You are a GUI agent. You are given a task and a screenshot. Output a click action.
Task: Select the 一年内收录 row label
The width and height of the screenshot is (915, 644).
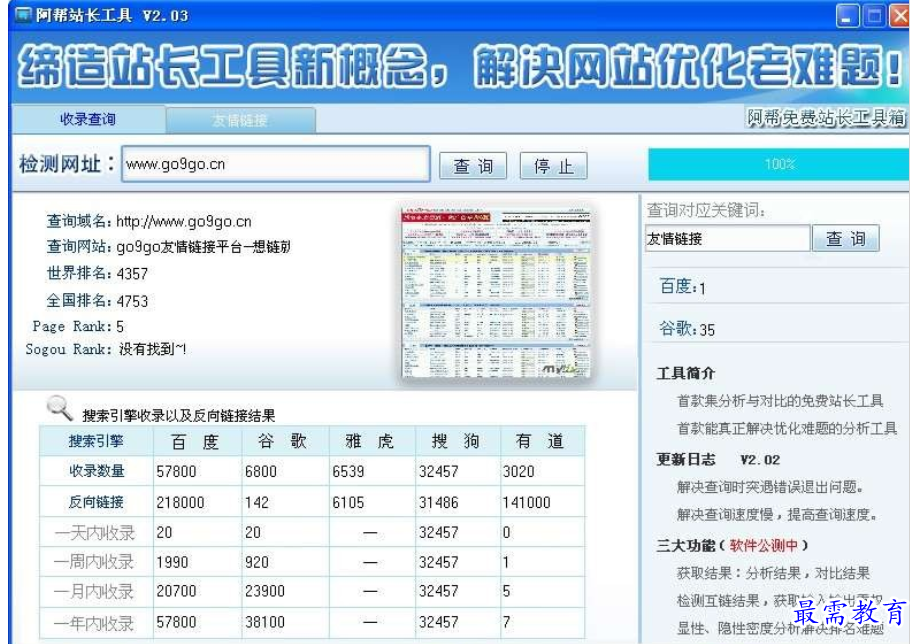click(x=94, y=623)
